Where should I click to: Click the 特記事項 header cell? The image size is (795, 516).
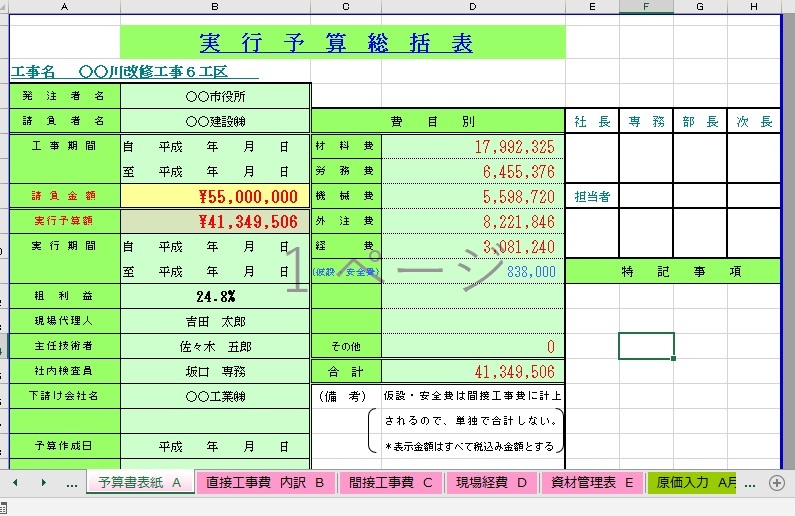pos(673,271)
